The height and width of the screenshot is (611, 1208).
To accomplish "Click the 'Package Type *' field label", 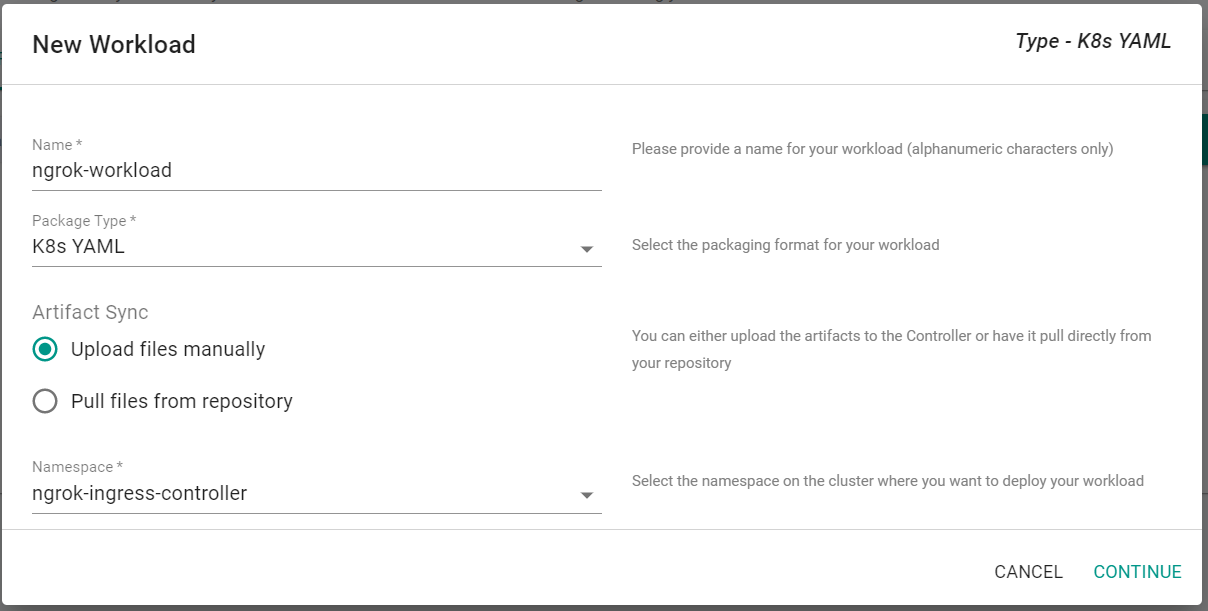I will coord(84,221).
